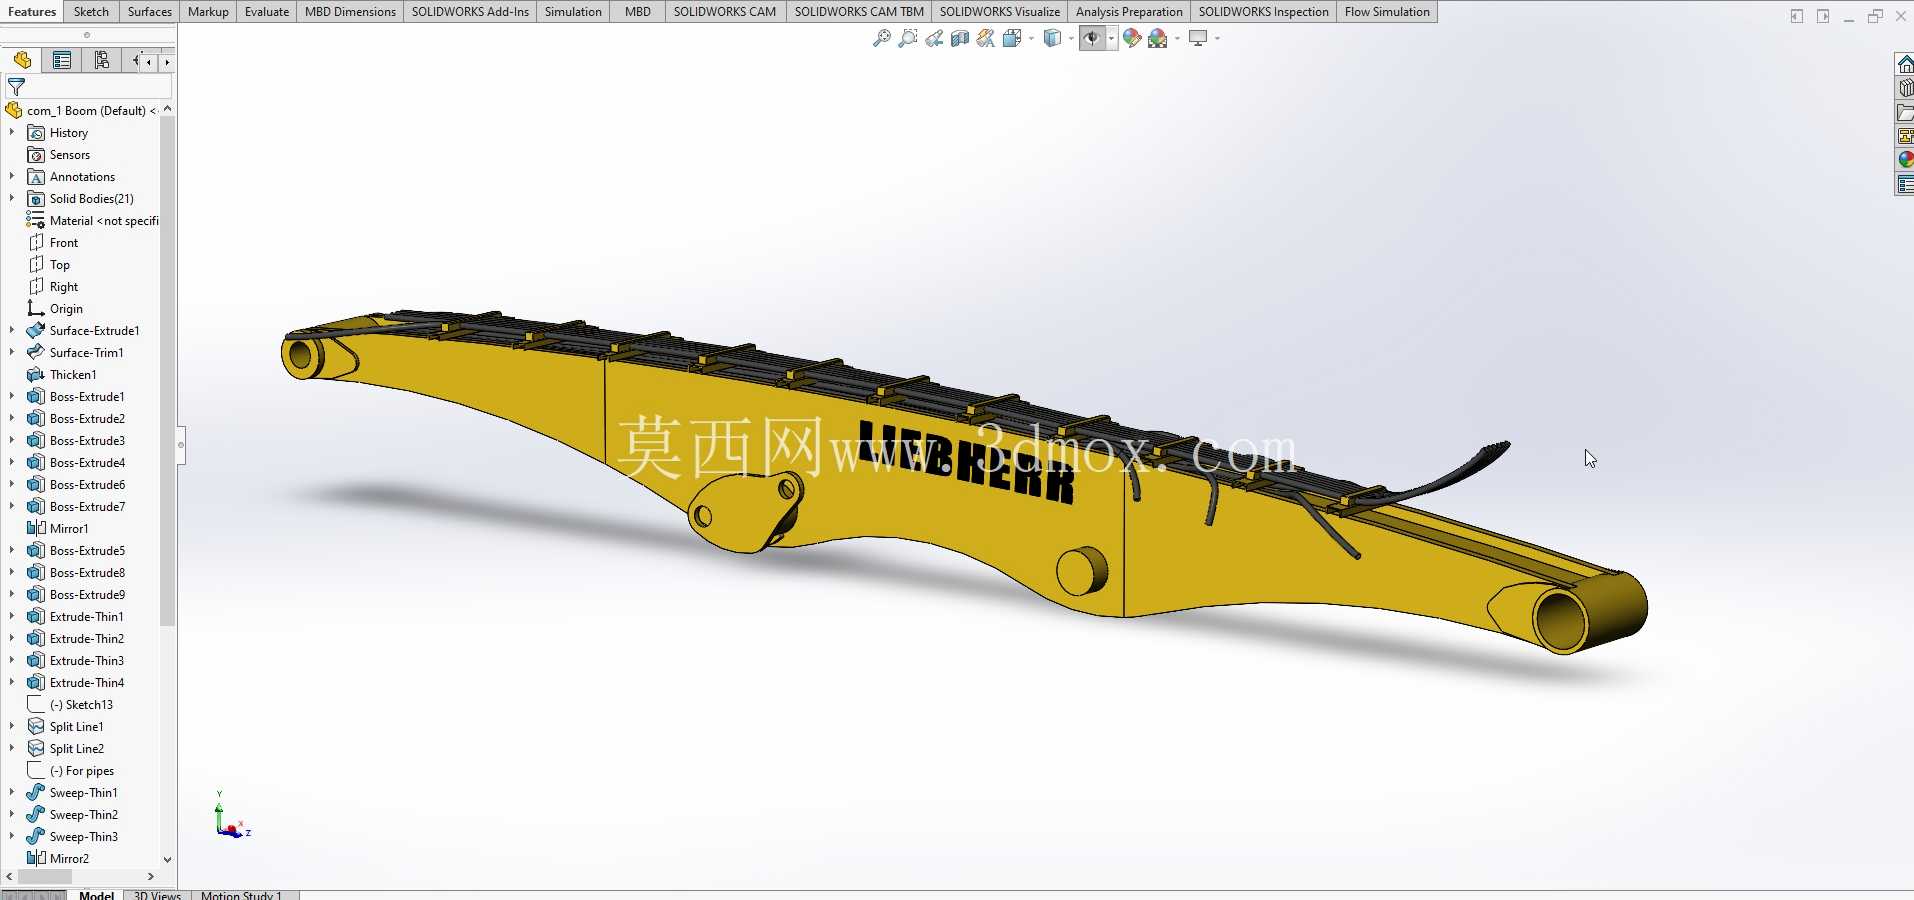Switch to the 3D Views bottom tab

[x=157, y=895]
